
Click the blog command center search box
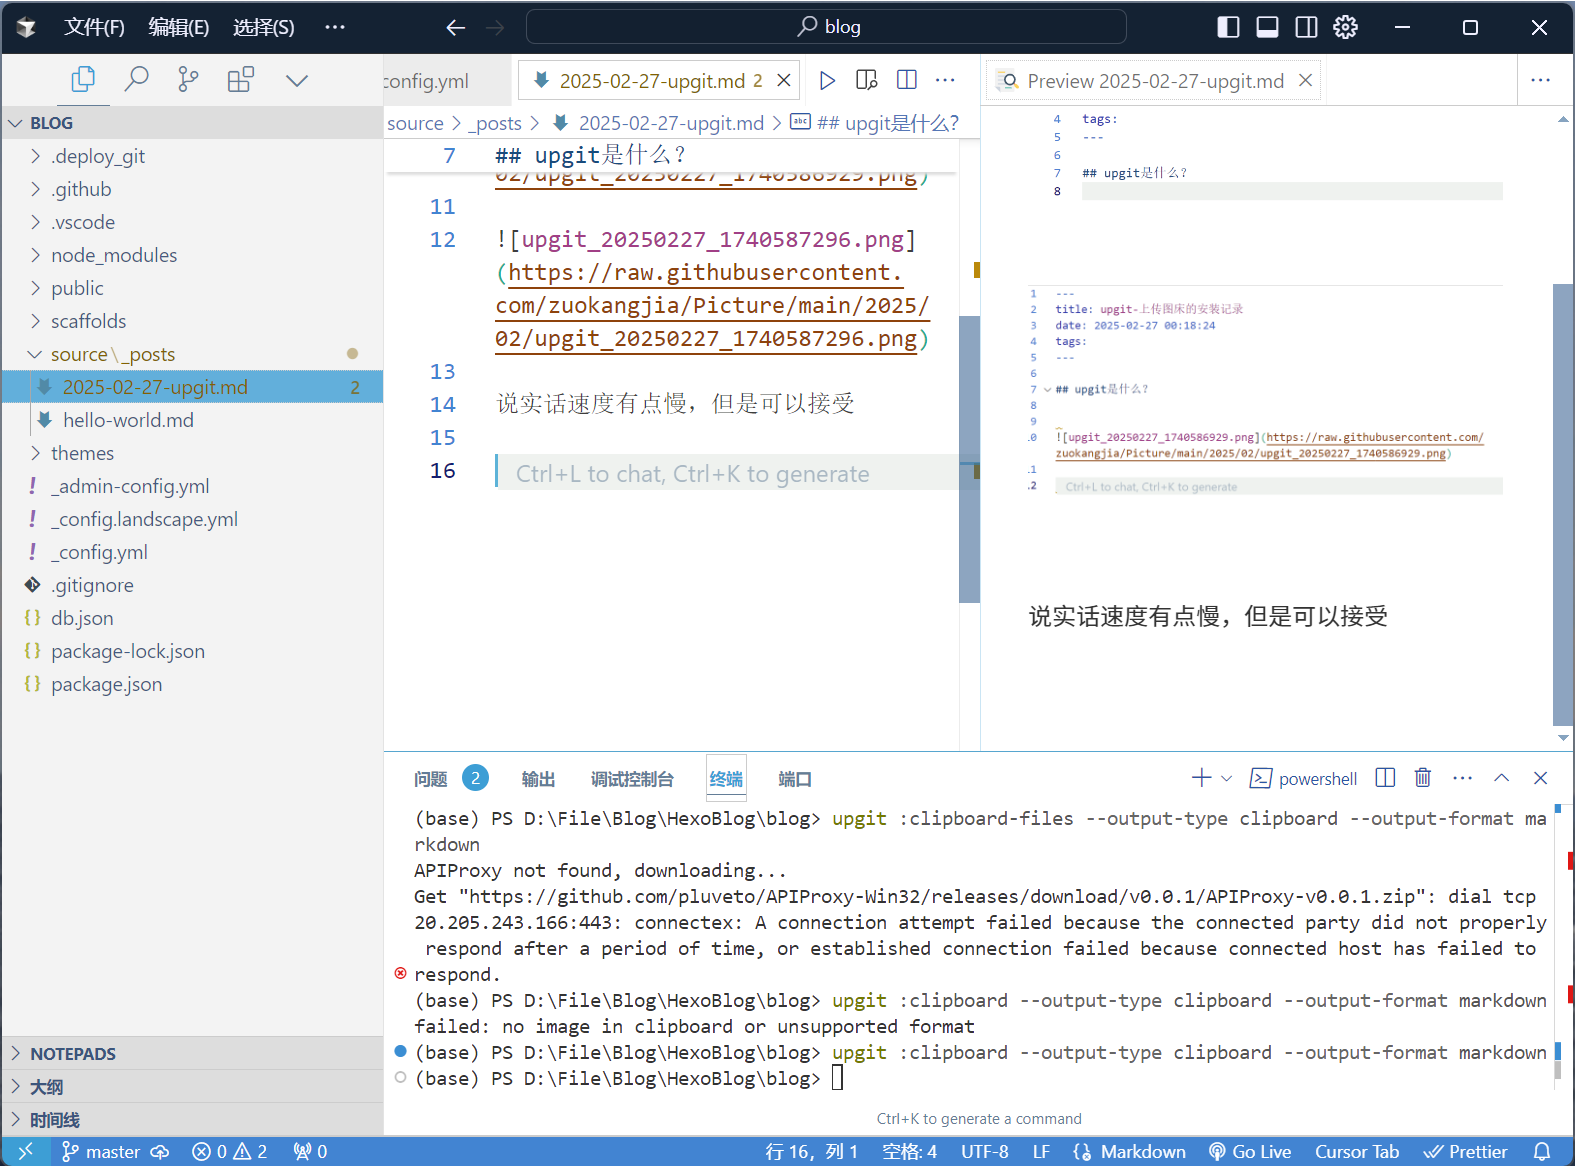(x=826, y=27)
